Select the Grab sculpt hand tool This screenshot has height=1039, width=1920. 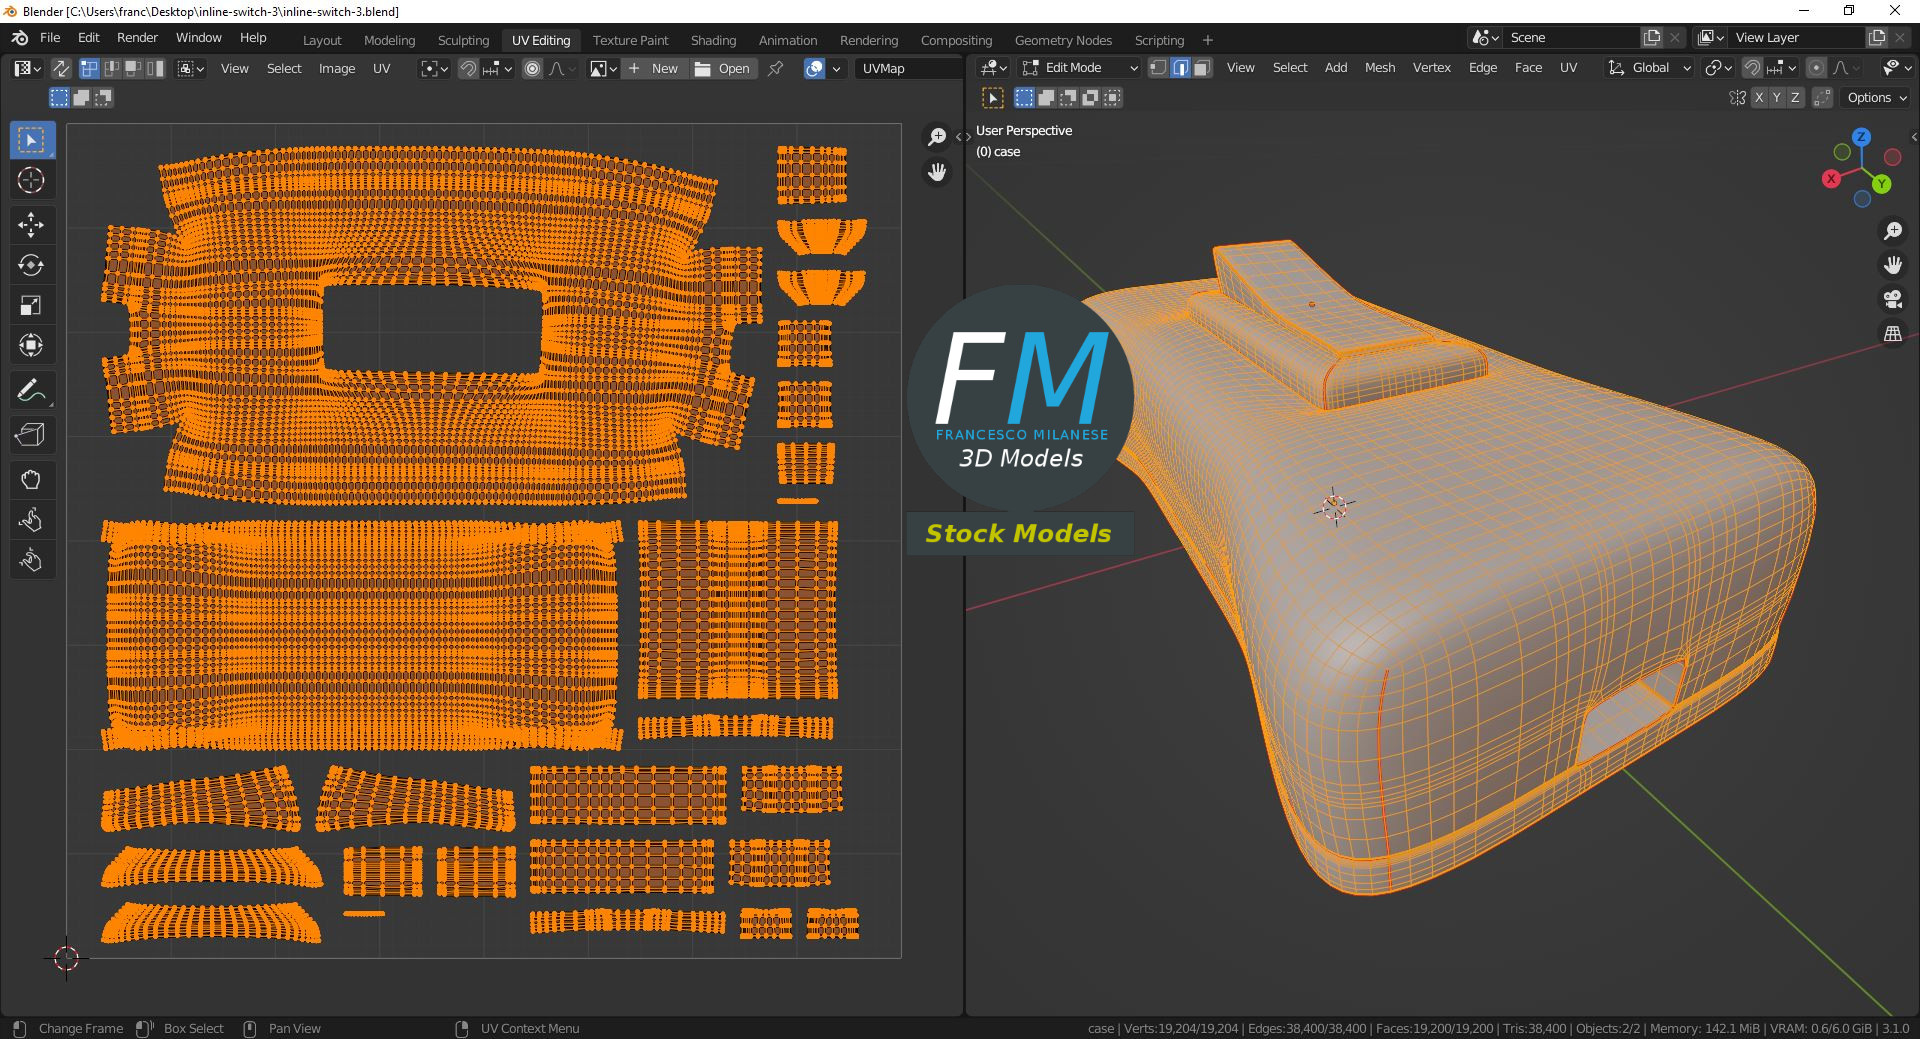point(31,480)
